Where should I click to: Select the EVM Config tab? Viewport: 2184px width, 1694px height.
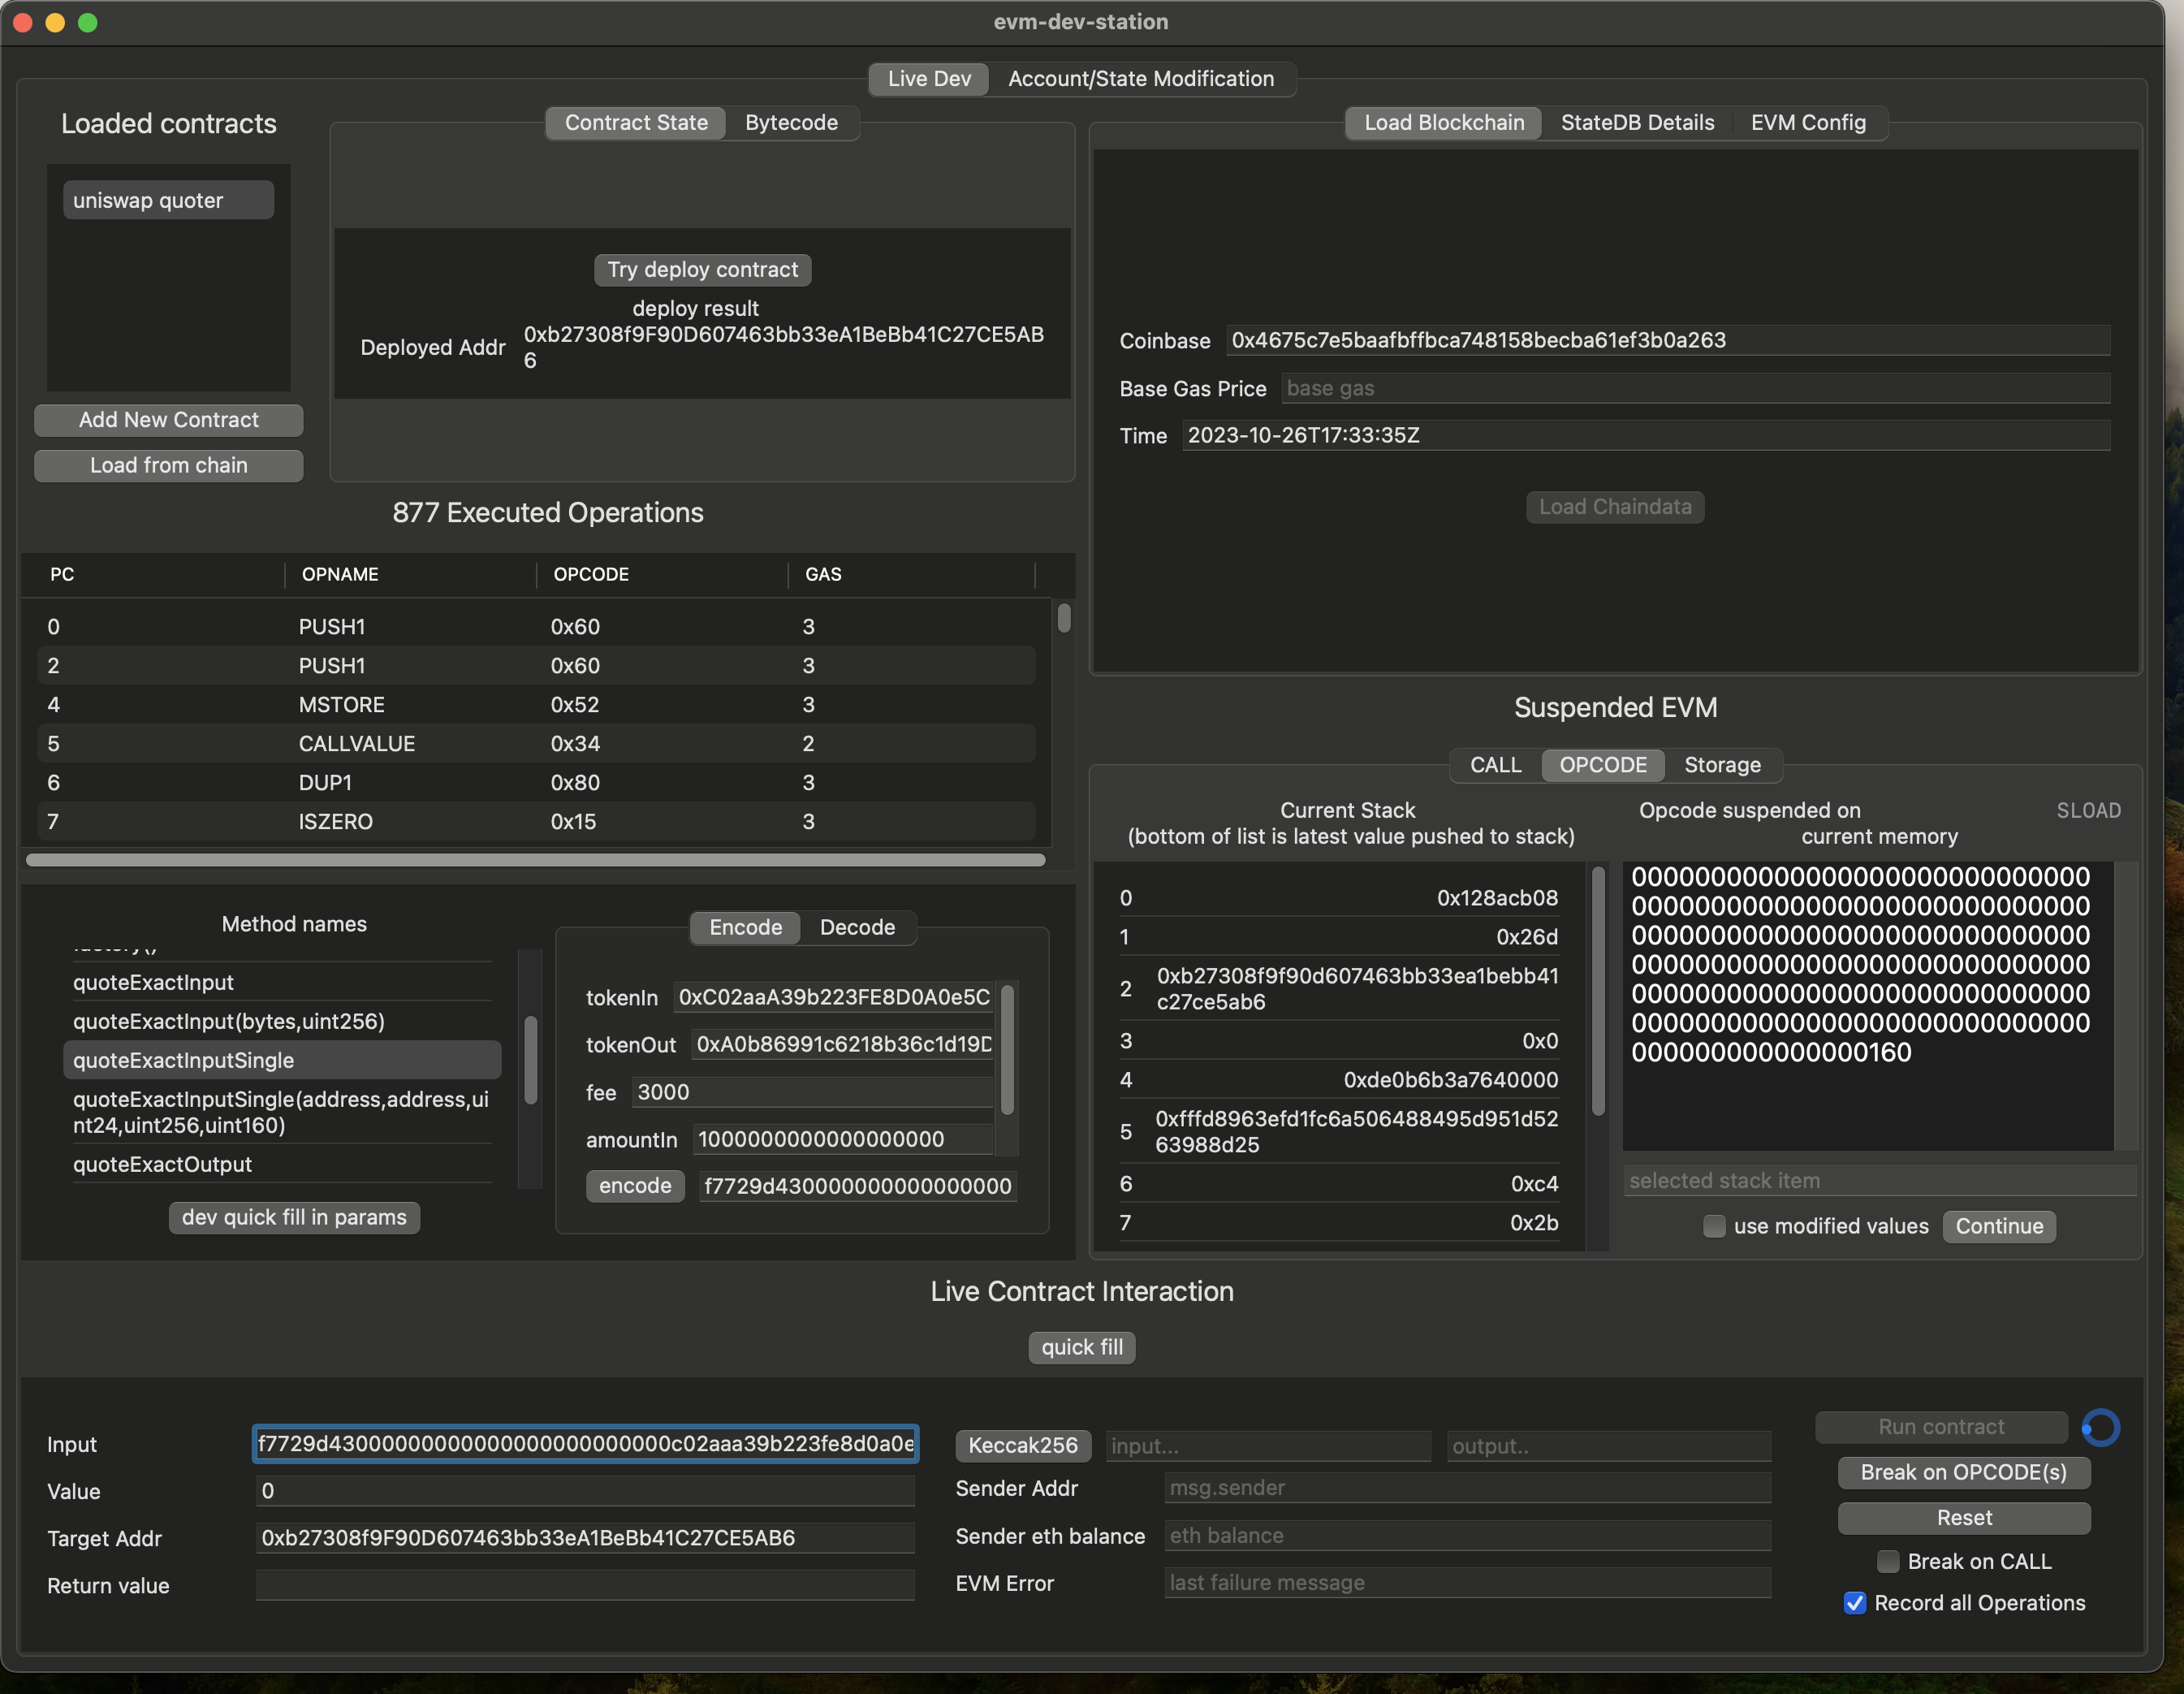point(1807,122)
